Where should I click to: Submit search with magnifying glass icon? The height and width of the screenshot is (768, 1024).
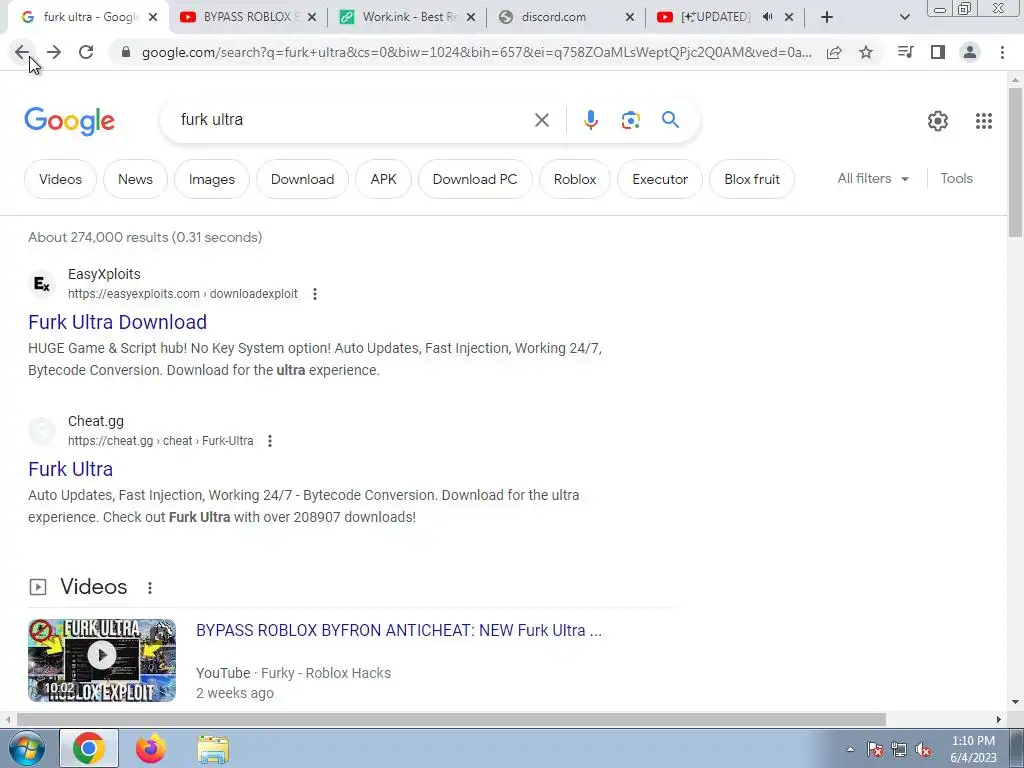[x=670, y=120]
